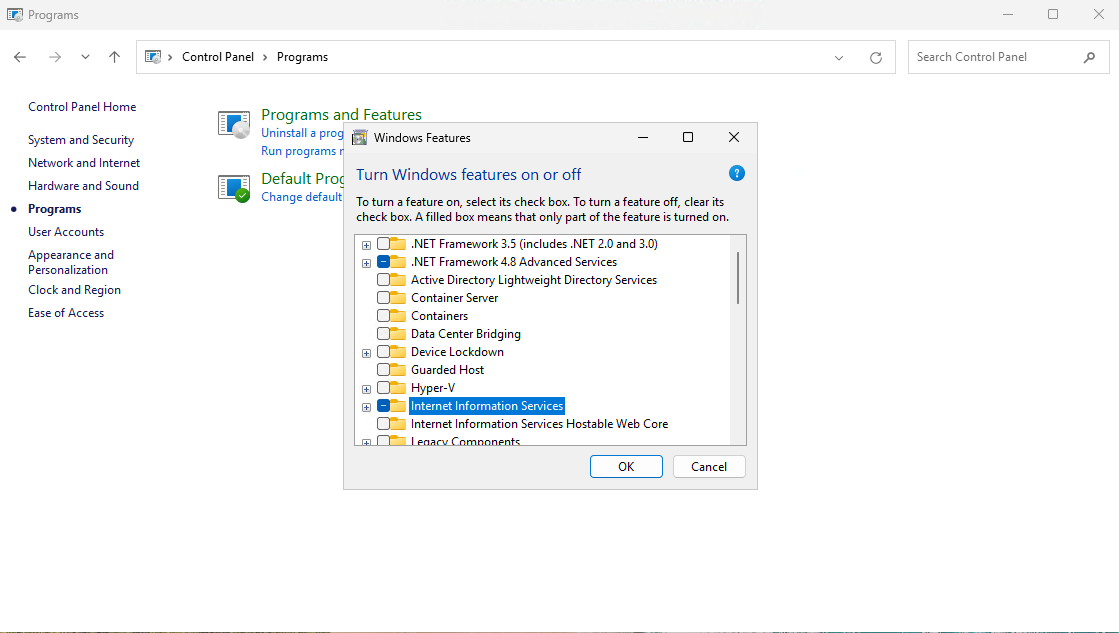Confirm feature changes with OK
This screenshot has width=1119, height=633.
tap(626, 467)
